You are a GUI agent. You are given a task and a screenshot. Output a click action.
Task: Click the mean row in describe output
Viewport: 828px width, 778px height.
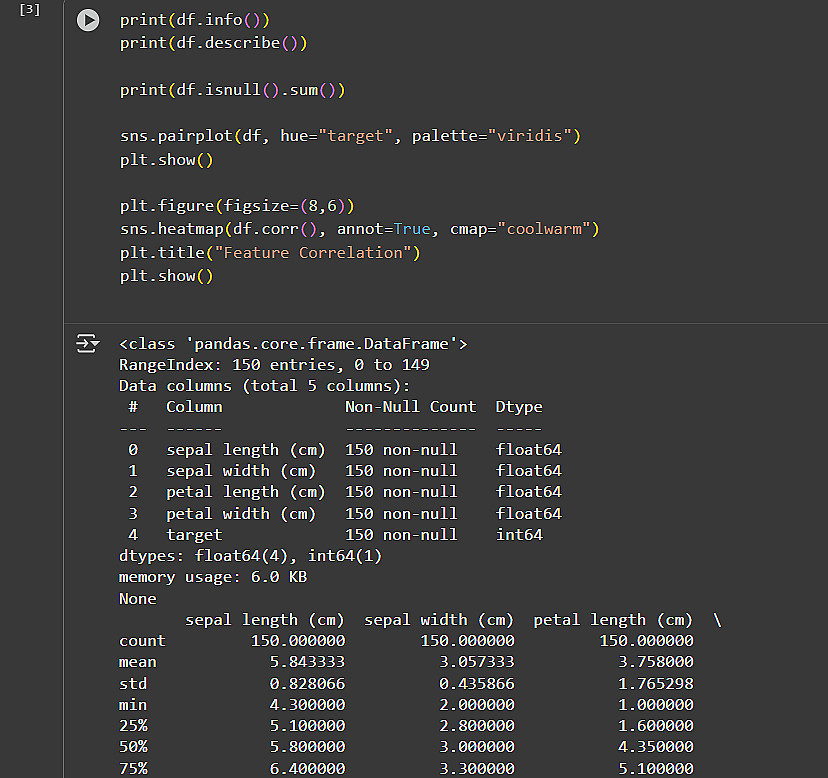click(405, 662)
